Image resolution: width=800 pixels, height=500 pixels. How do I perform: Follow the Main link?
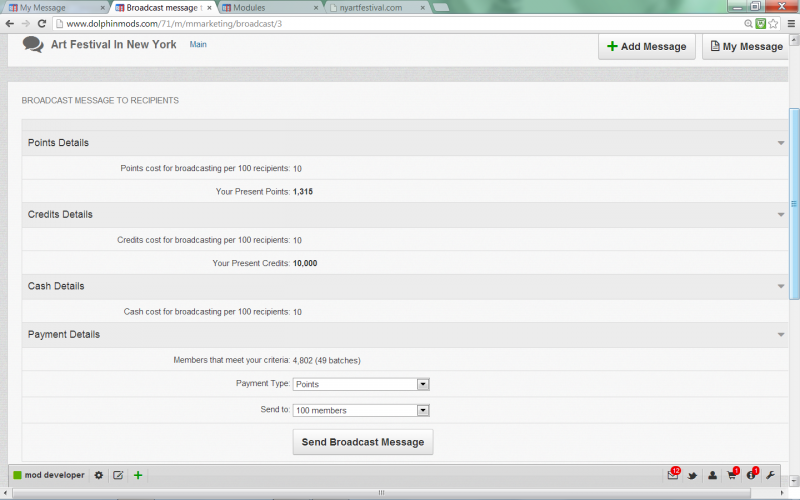198,44
